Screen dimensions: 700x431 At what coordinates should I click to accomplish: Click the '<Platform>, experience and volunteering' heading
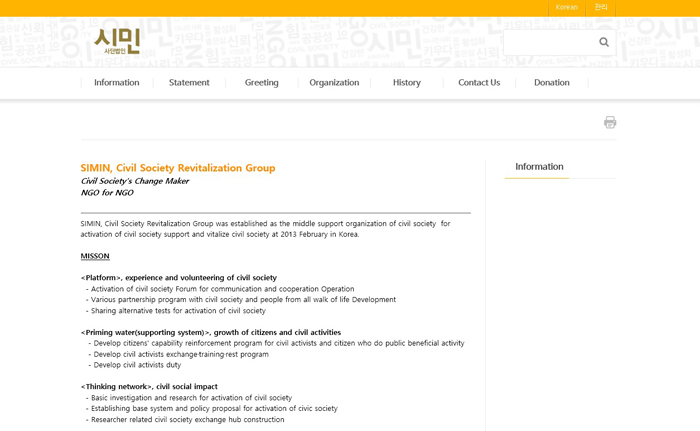click(179, 278)
